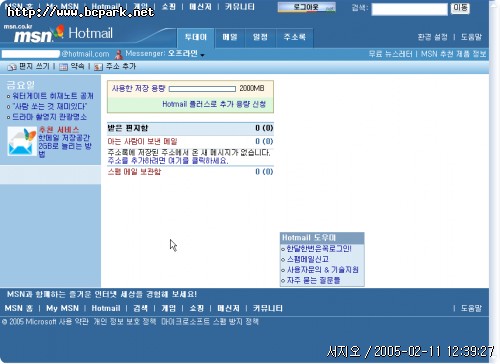Open the 스팸메일신고 report spam link

point(308,259)
